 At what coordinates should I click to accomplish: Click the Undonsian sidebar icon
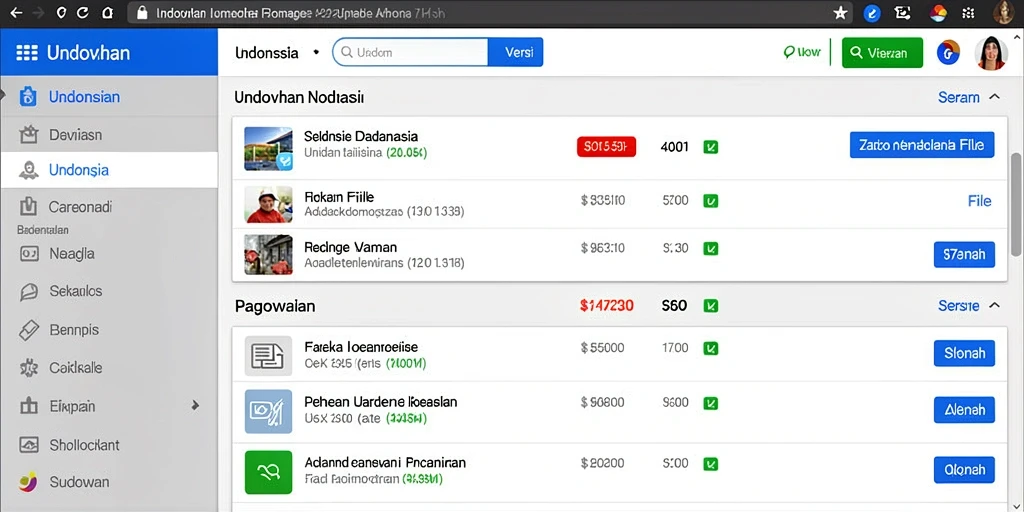28,97
